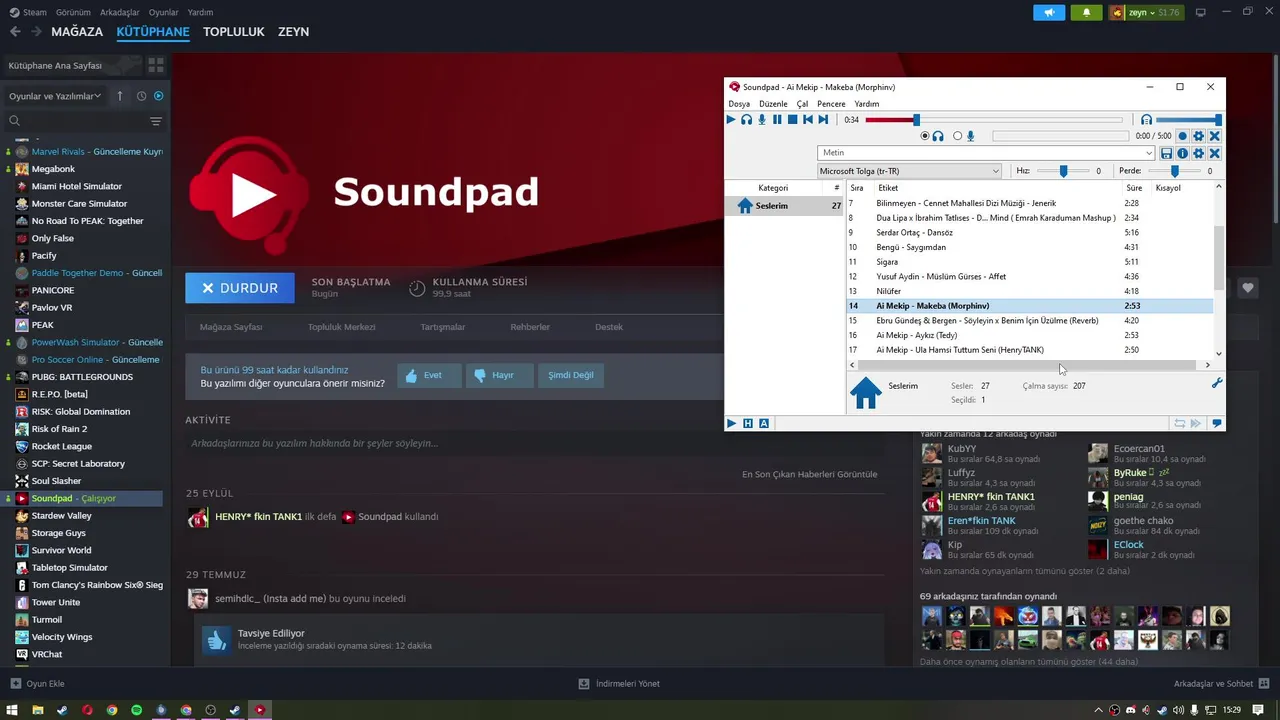The width and height of the screenshot is (1280, 720).
Task: Play the selected sound in Soundpad toolbar
Action: tap(731, 119)
